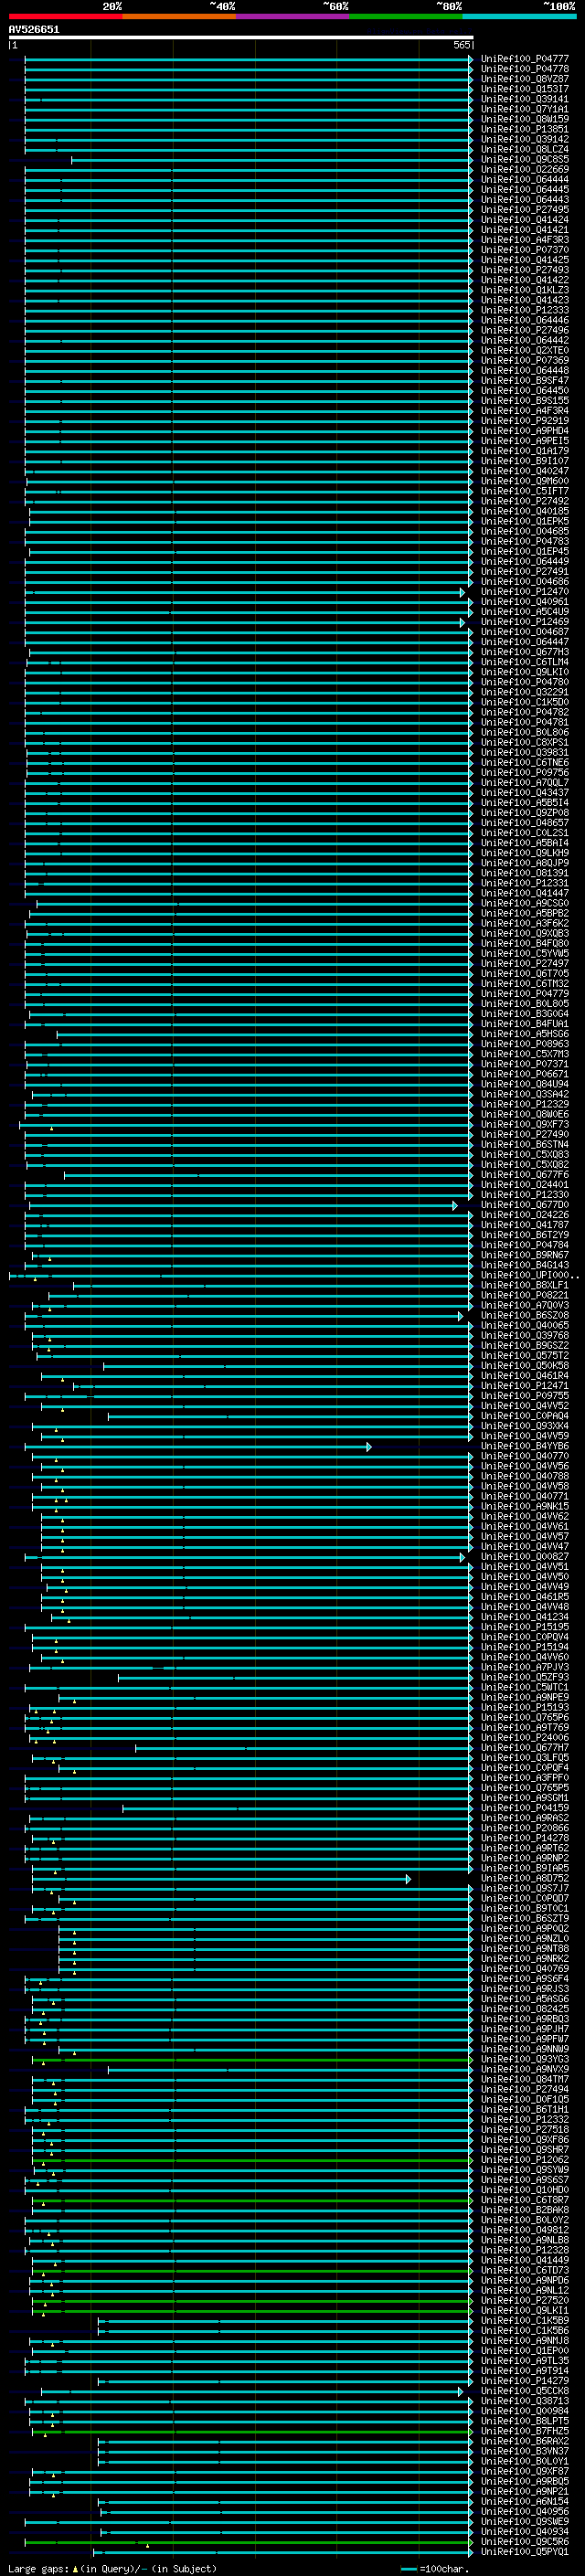Image resolution: width=585 pixels, height=2576 pixels.
Task: Select hit label UniRef100_P27494
Action: 525,2089
